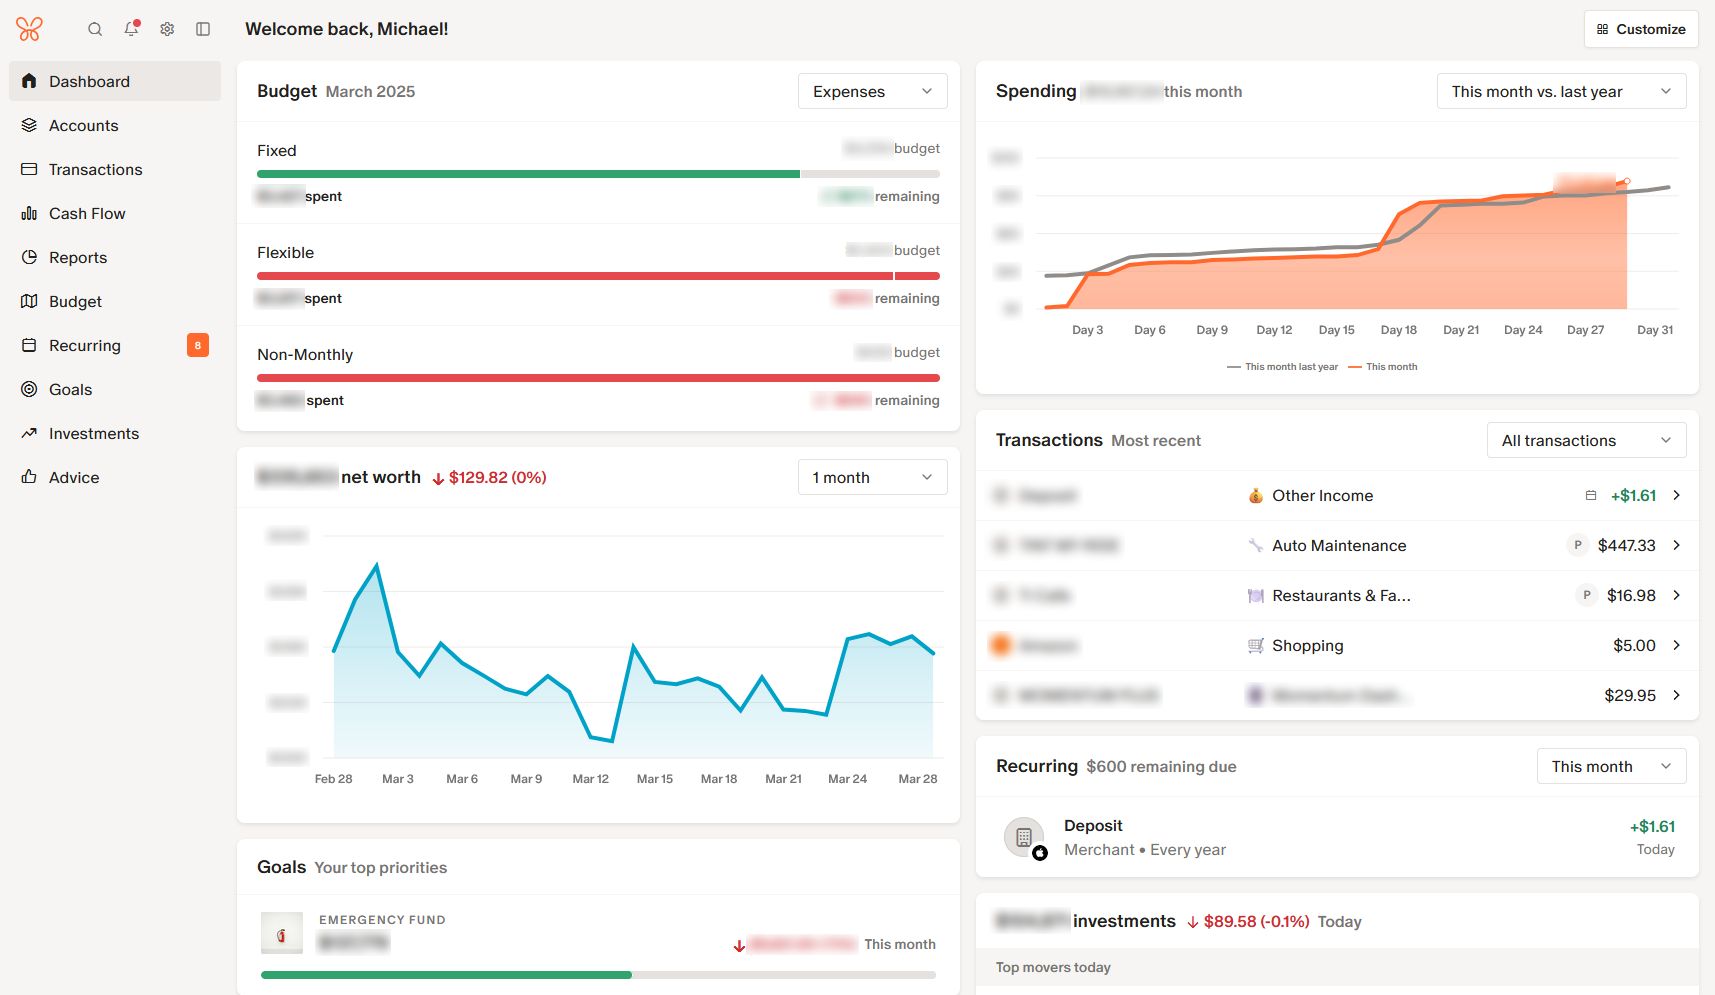This screenshot has height=995, width=1715.
Task: Click the Emergency Fund goal thumbnail
Action: (x=281, y=933)
